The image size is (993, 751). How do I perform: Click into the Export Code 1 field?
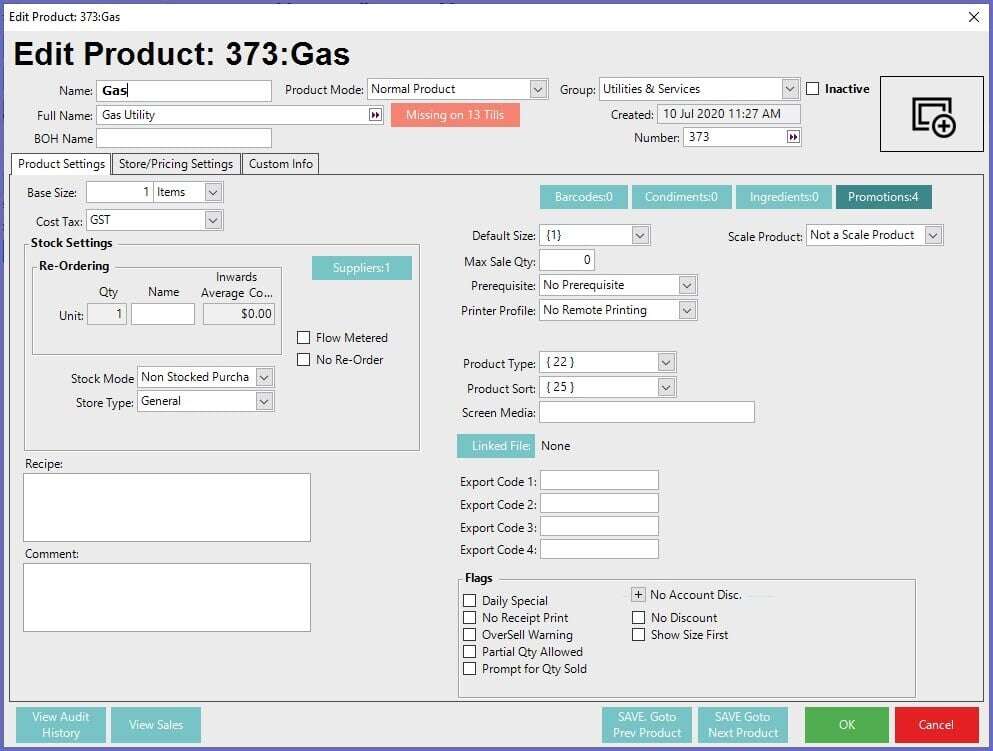pyautogui.click(x=599, y=481)
